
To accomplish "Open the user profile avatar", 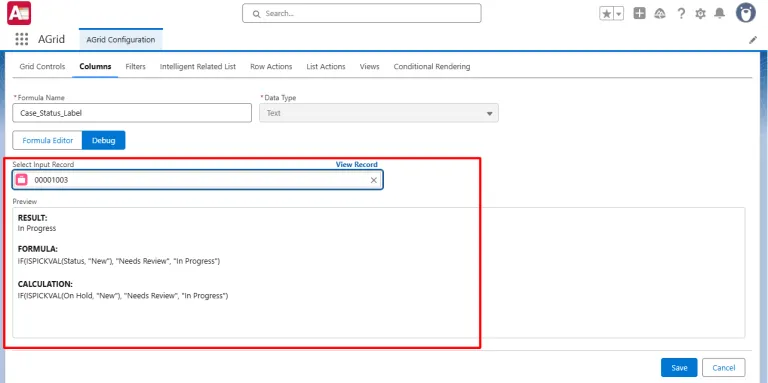I will pyautogui.click(x=745, y=13).
